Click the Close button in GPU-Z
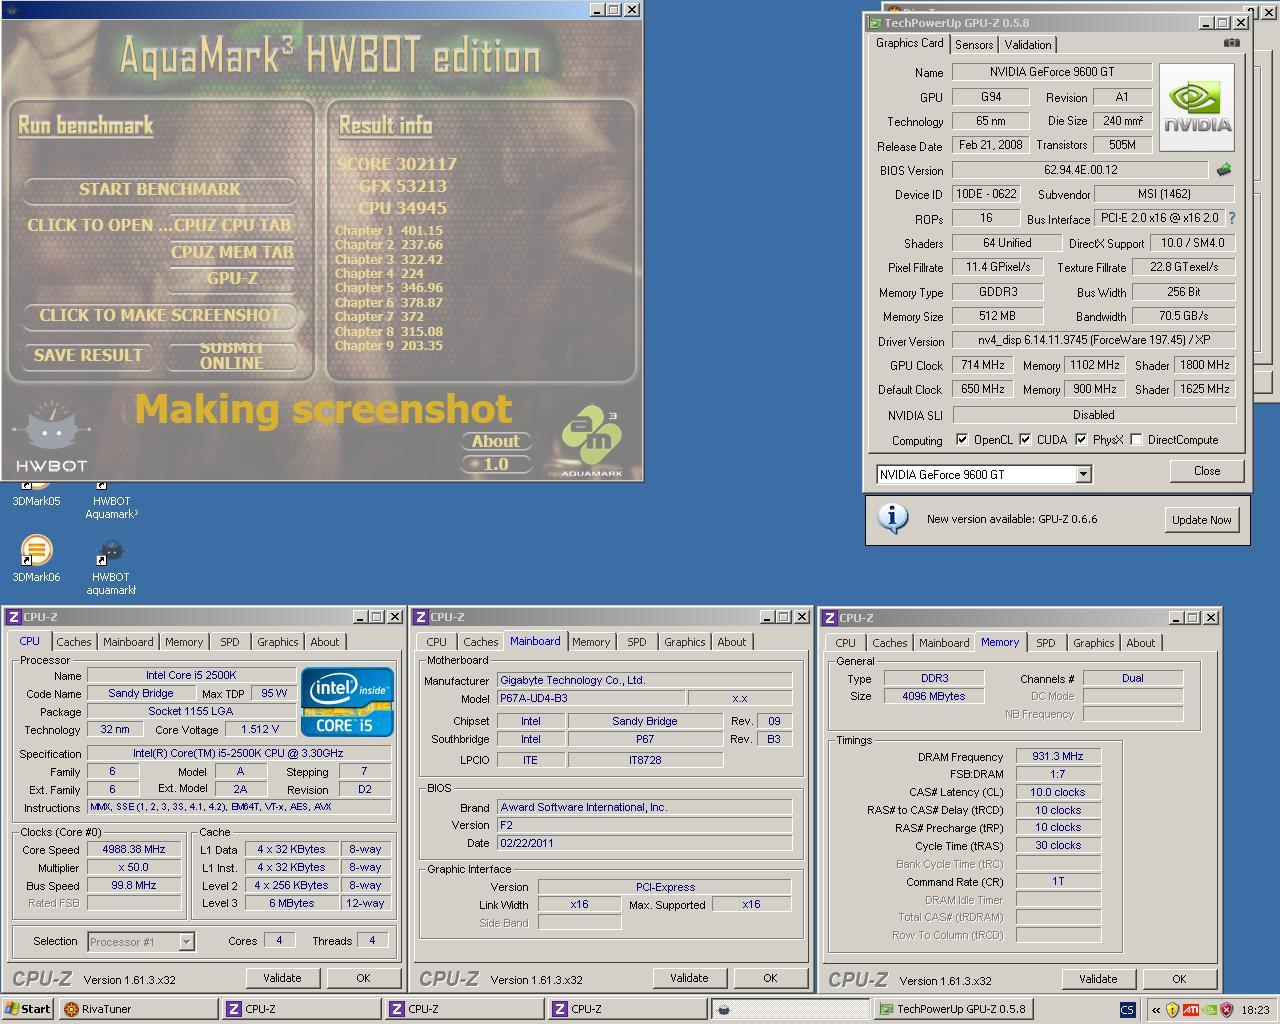The width and height of the screenshot is (1280, 1024). pyautogui.click(x=1207, y=471)
